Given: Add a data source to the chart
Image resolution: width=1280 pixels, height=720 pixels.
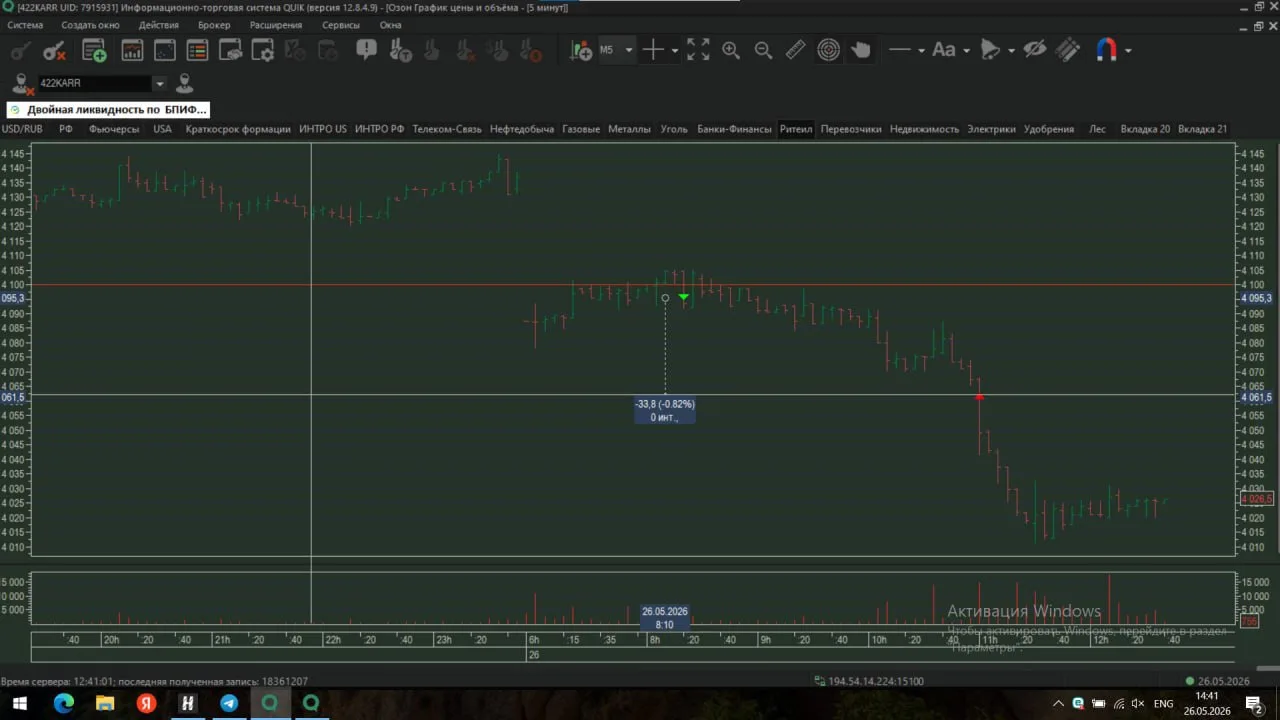Looking at the screenshot, I should pyautogui.click(x=580, y=50).
